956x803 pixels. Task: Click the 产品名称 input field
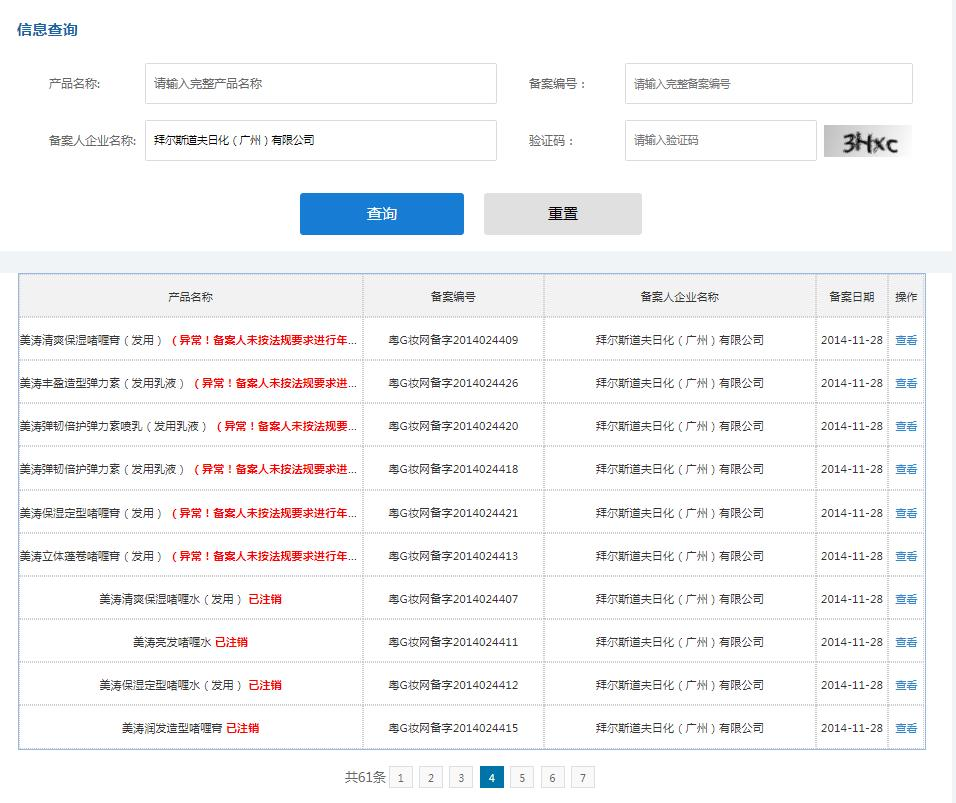click(x=320, y=84)
